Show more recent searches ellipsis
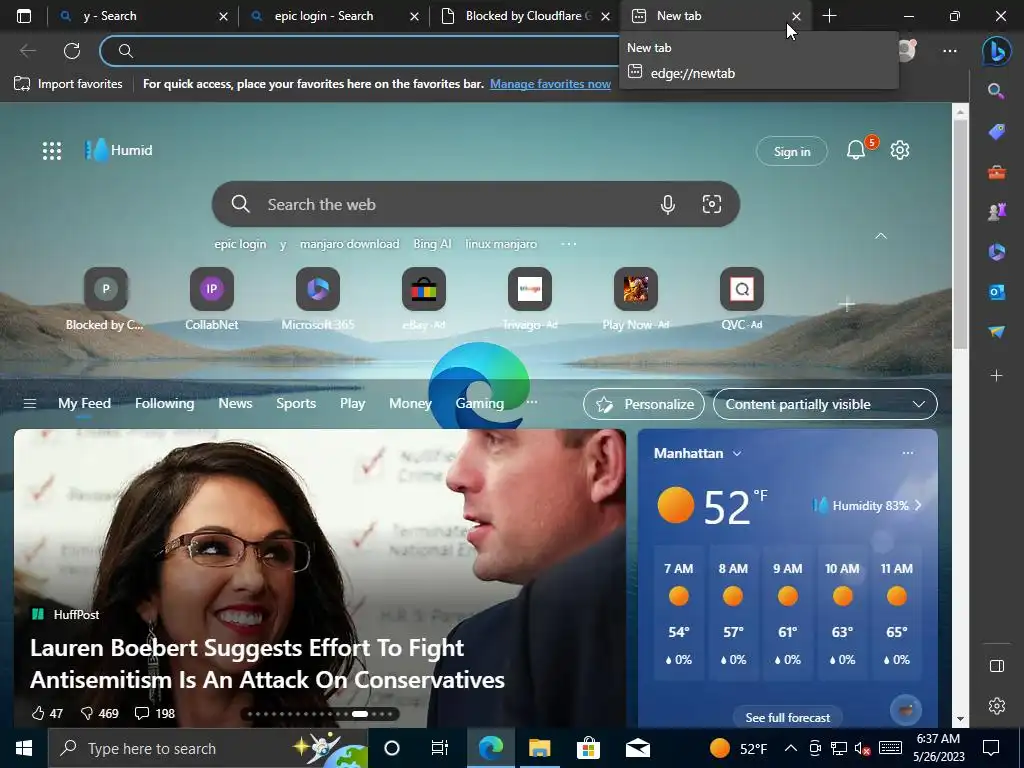The image size is (1024, 768). 568,244
